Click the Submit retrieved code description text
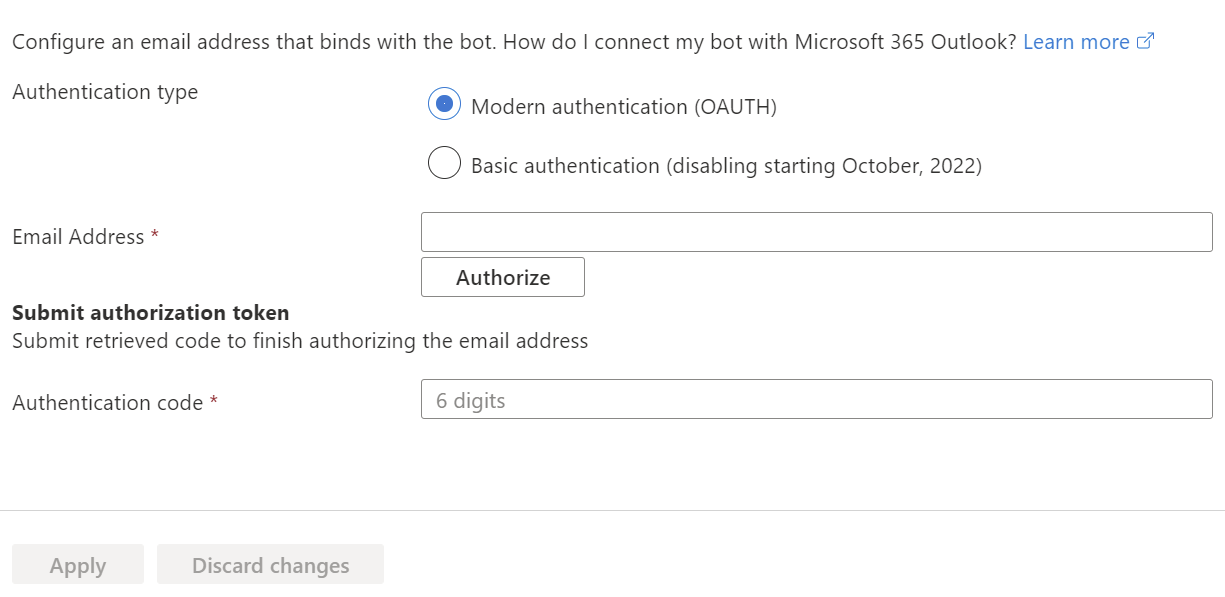Screen dimensions: 1225x597 pyautogui.click(x=300, y=341)
